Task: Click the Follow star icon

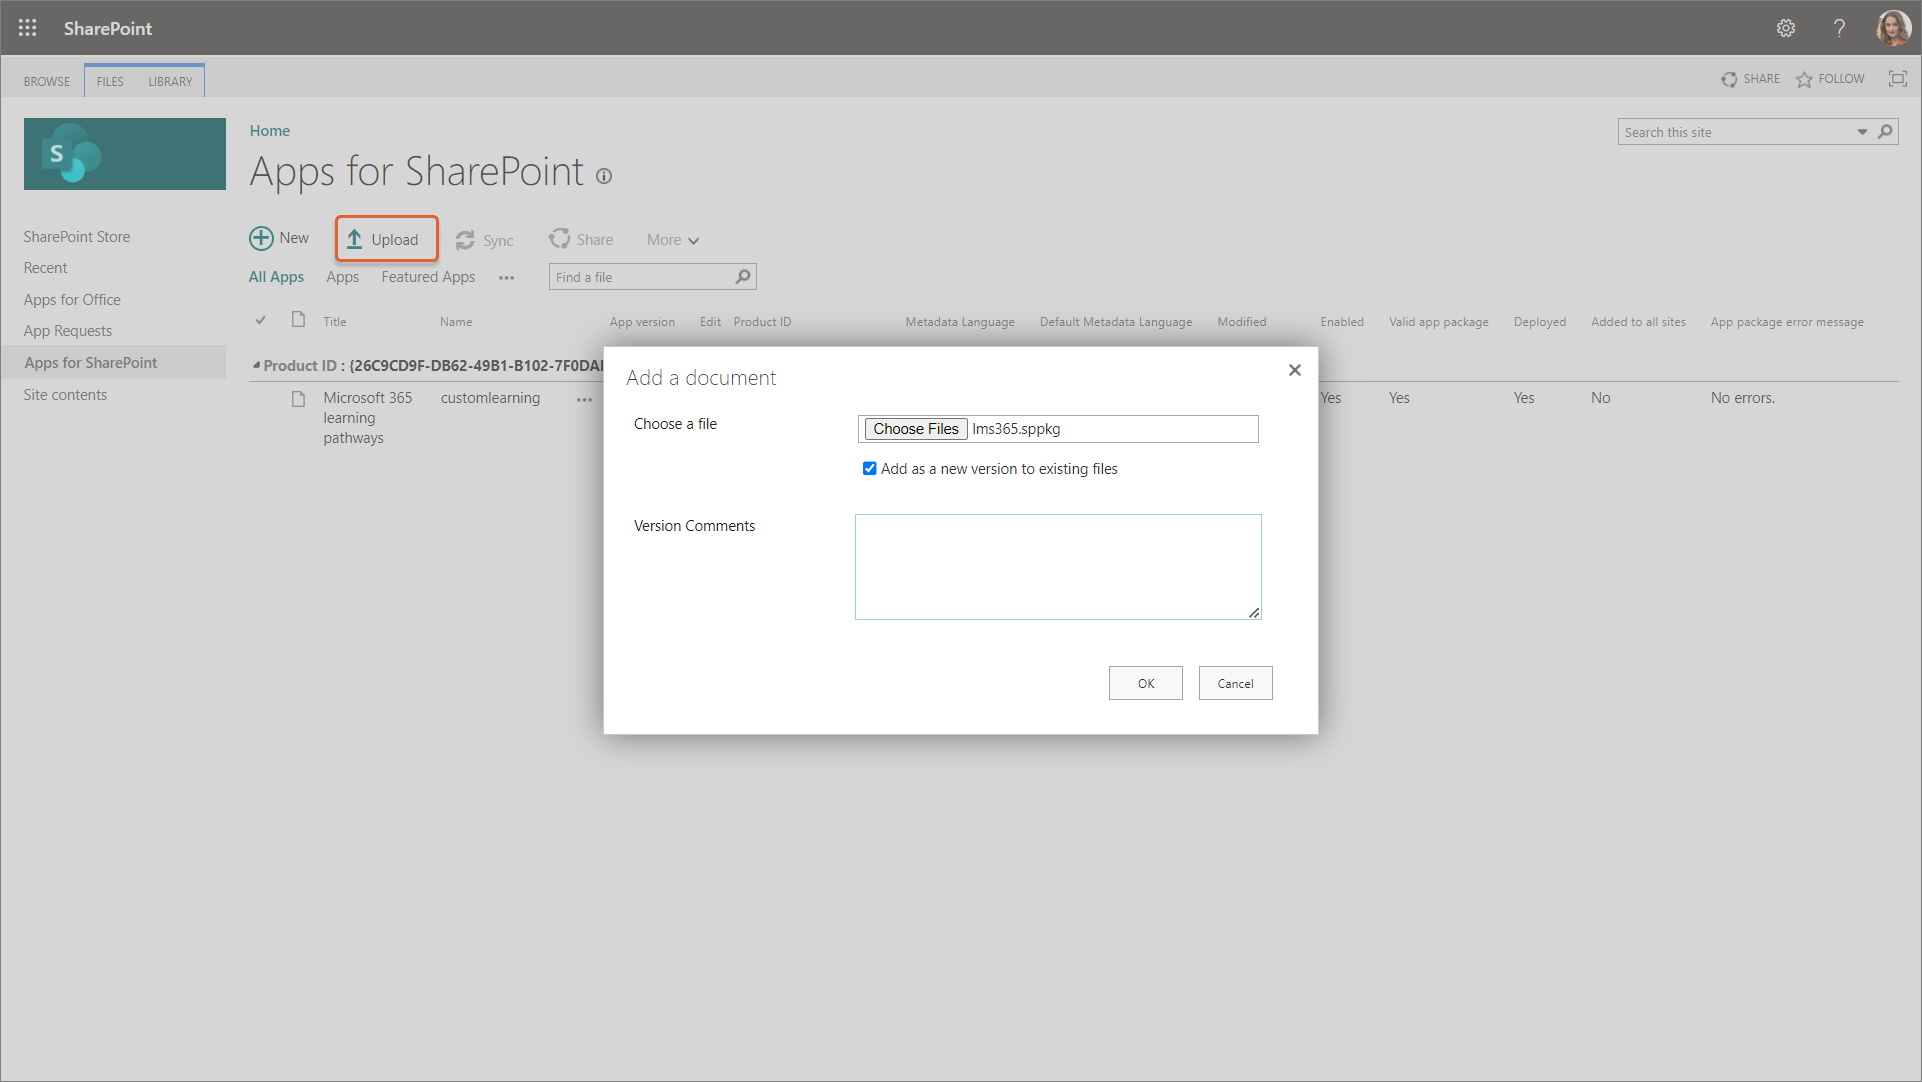Action: point(1804,80)
